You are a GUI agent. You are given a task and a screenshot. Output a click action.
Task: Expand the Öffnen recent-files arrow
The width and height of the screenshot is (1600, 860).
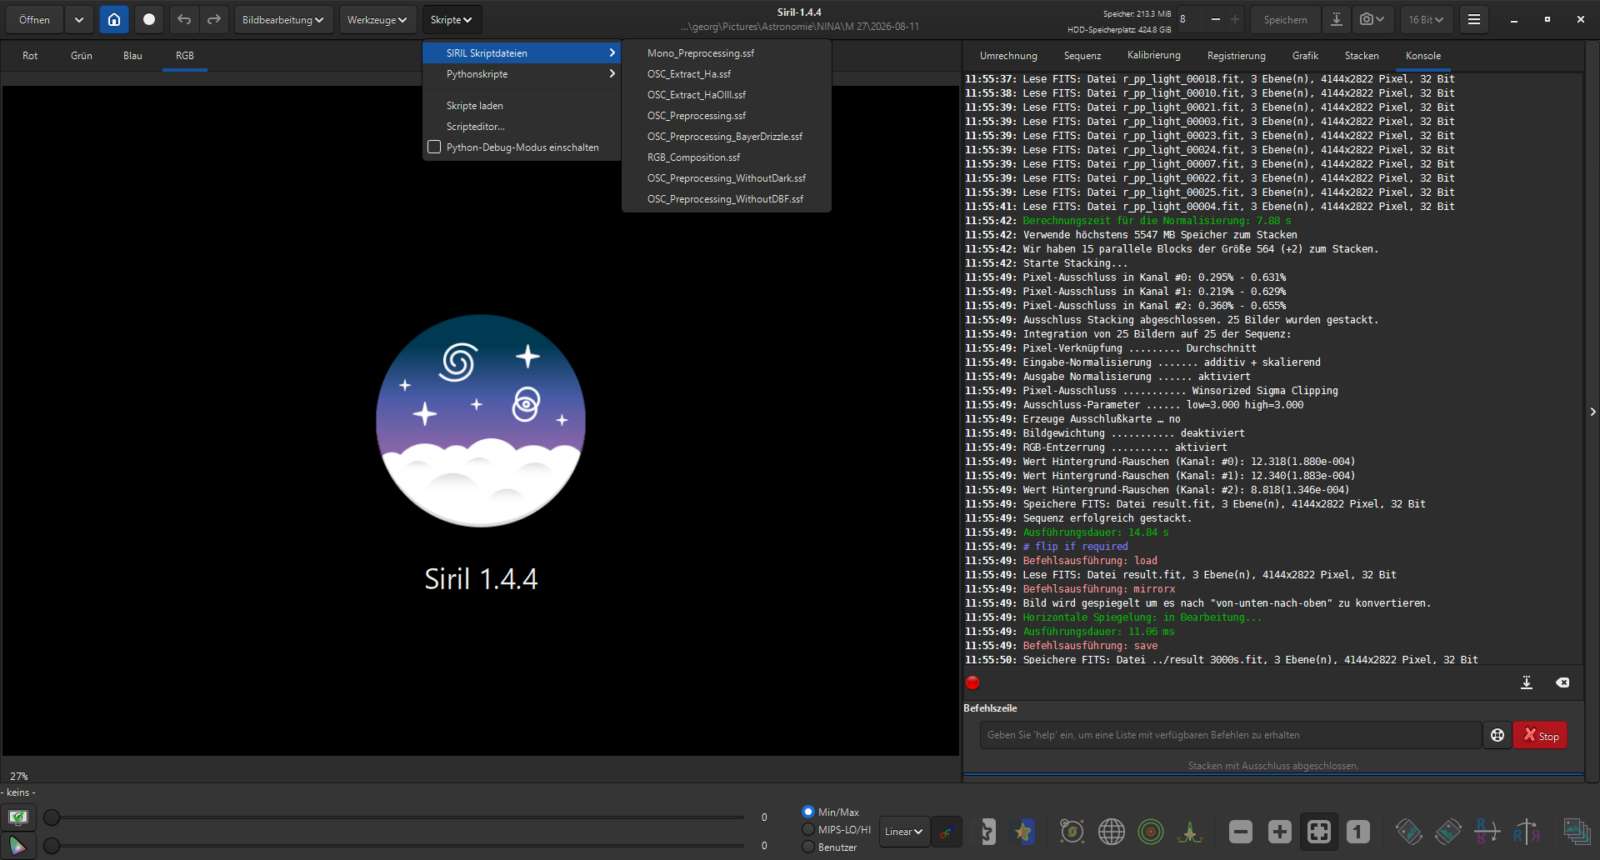point(79,19)
